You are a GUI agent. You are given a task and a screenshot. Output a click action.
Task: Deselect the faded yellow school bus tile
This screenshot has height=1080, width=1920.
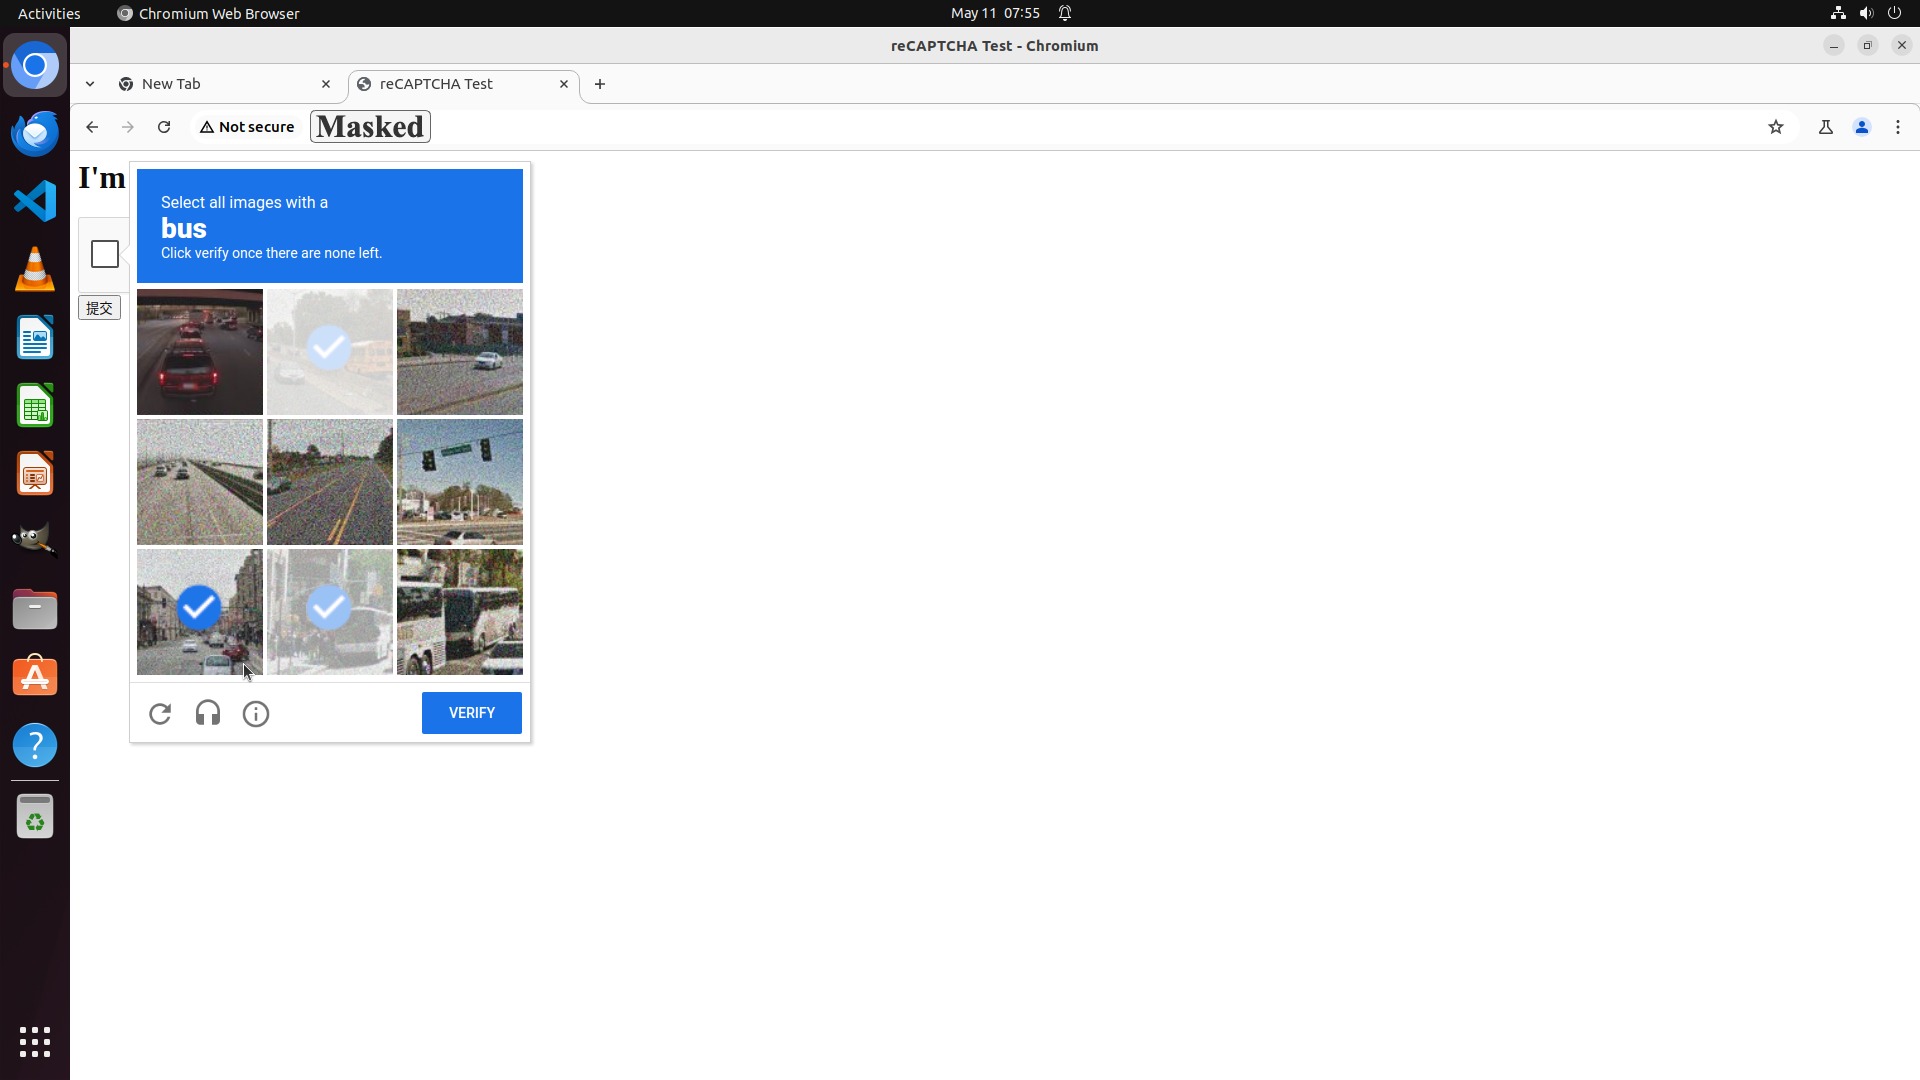click(330, 352)
